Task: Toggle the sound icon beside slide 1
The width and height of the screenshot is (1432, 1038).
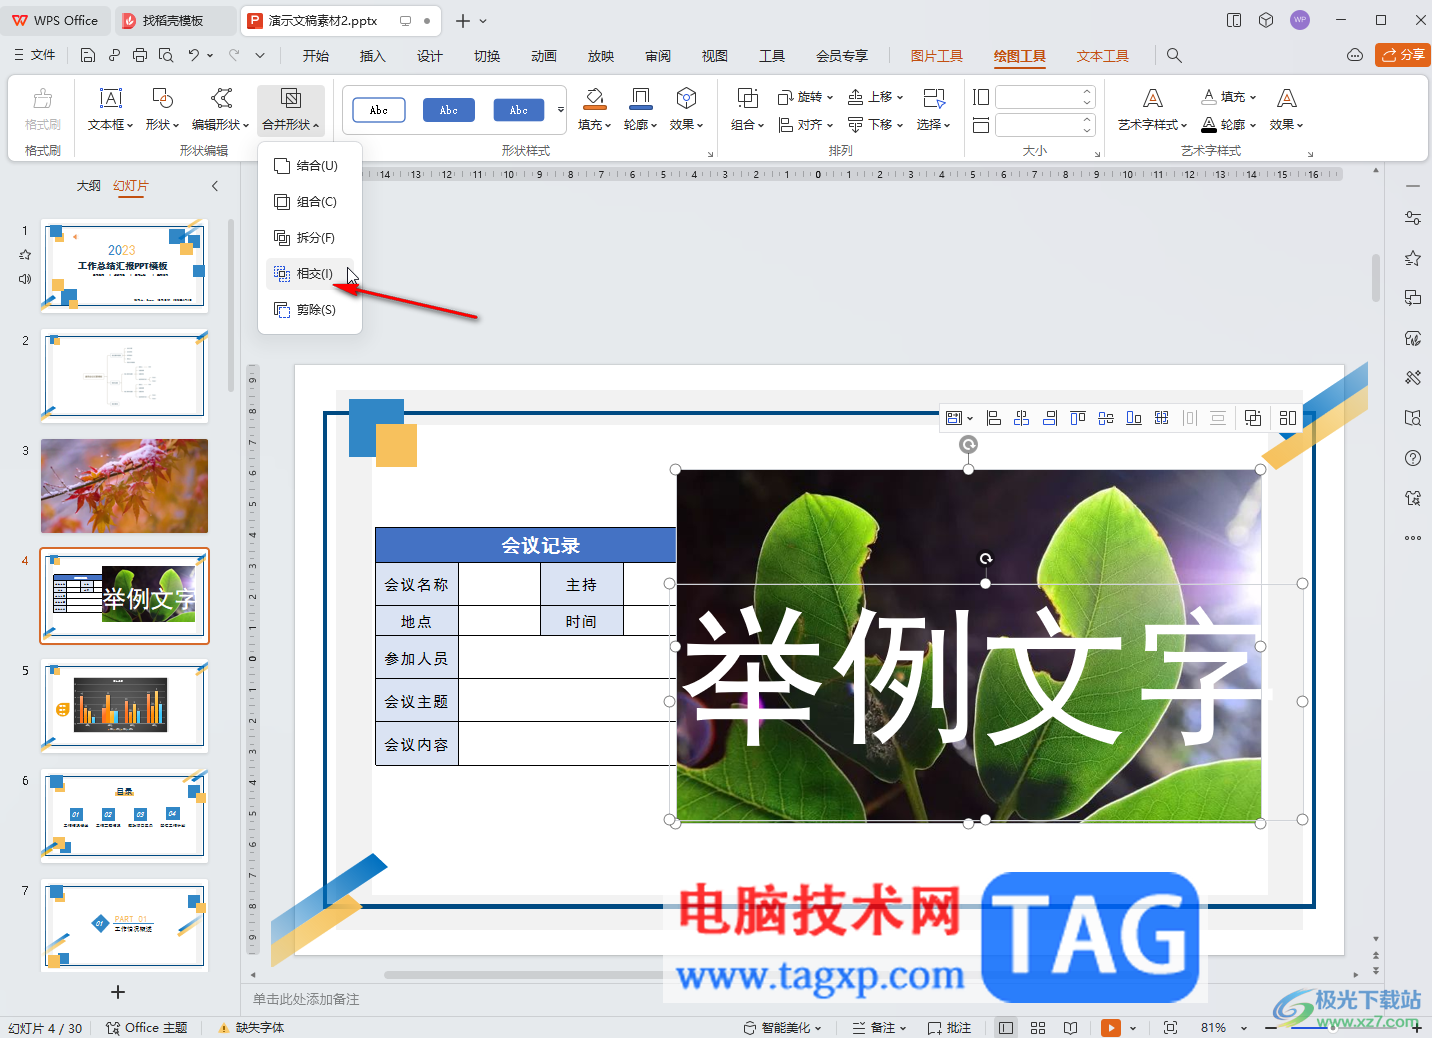Action: tap(25, 279)
